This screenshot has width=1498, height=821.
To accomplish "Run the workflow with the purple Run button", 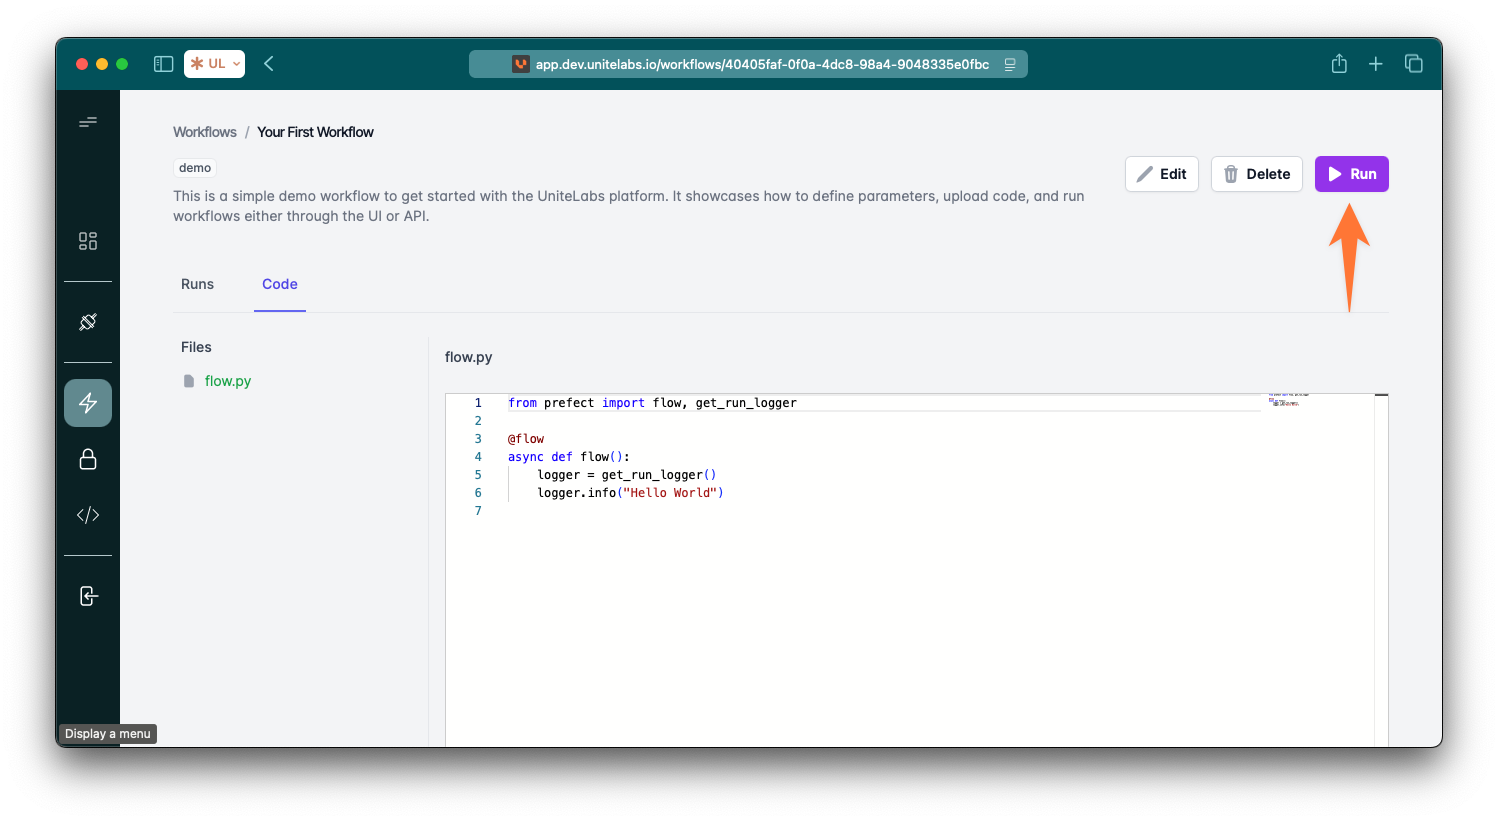I will point(1351,174).
